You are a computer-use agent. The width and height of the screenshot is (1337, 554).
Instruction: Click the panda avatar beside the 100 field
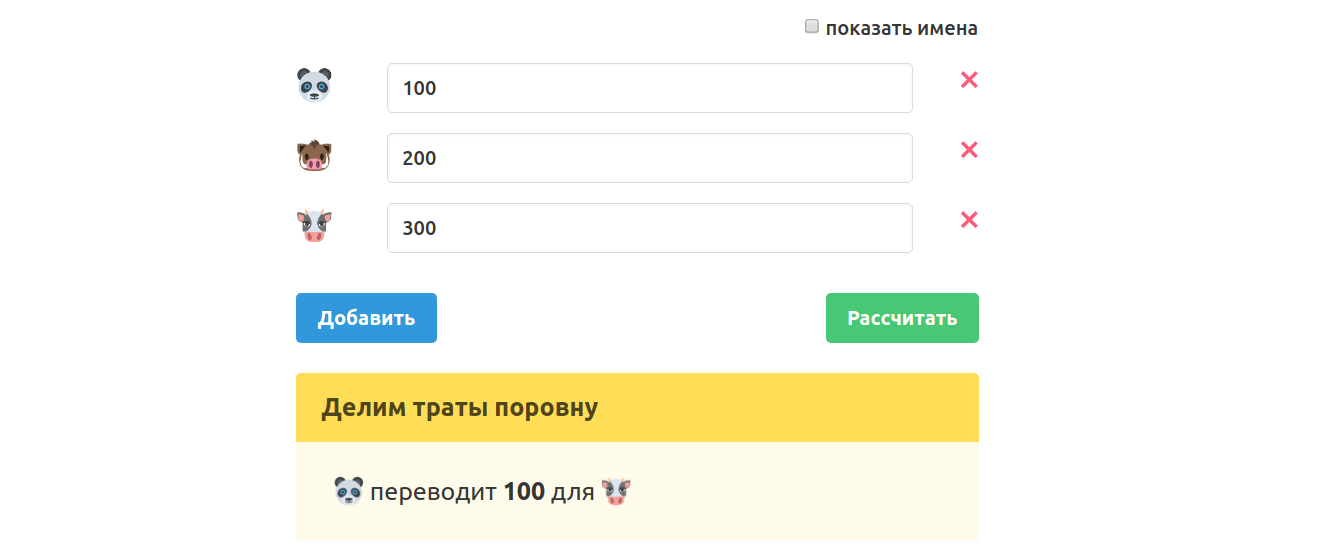coord(314,85)
